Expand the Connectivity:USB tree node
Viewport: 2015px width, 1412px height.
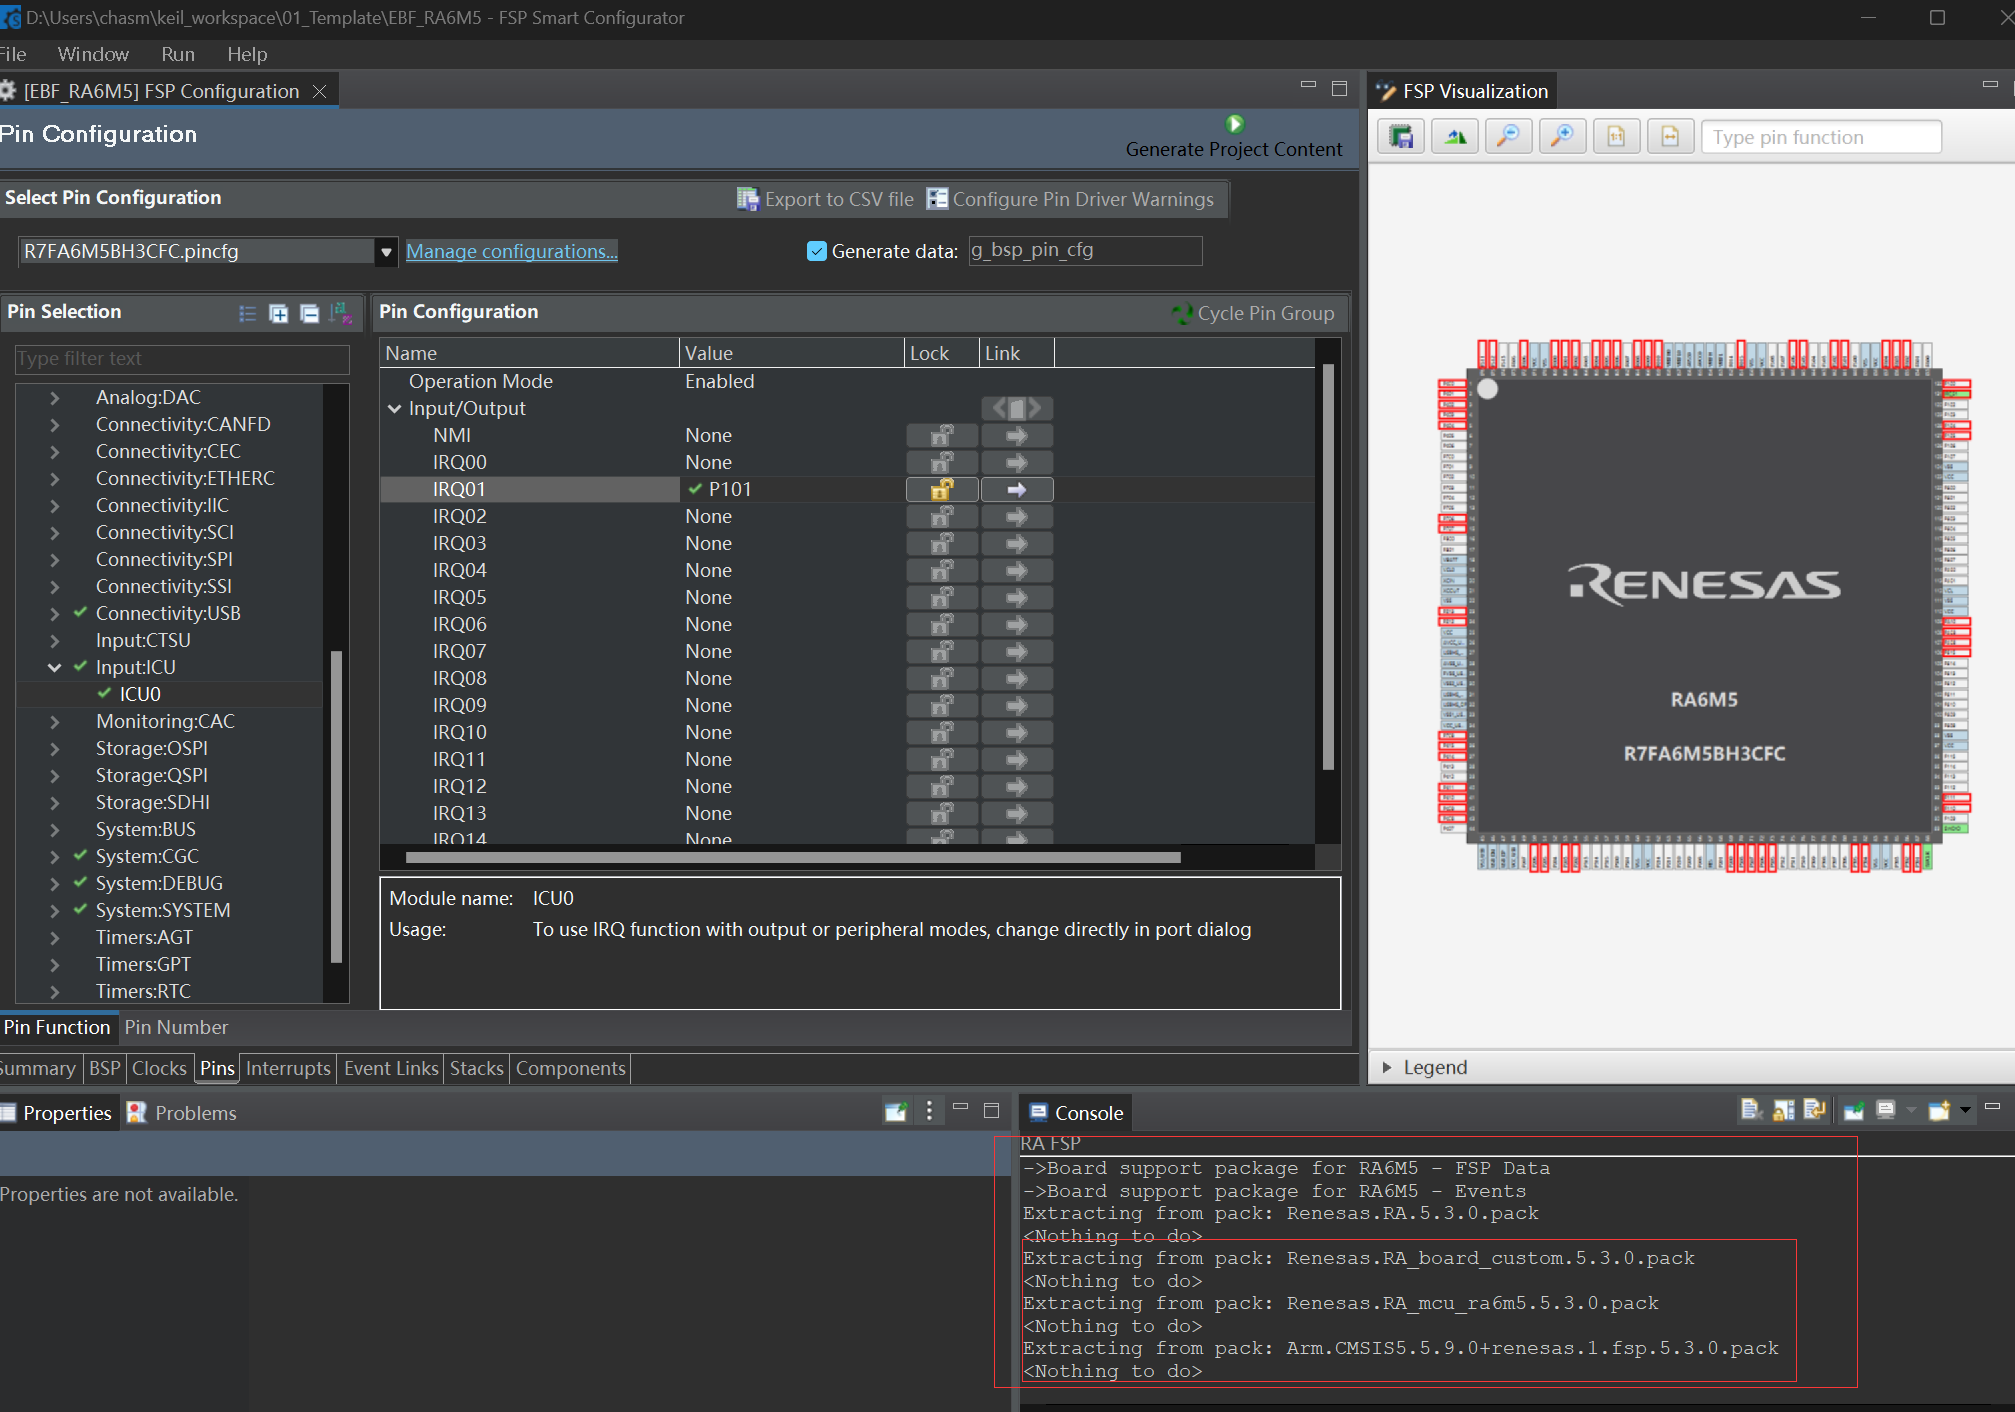[55, 614]
